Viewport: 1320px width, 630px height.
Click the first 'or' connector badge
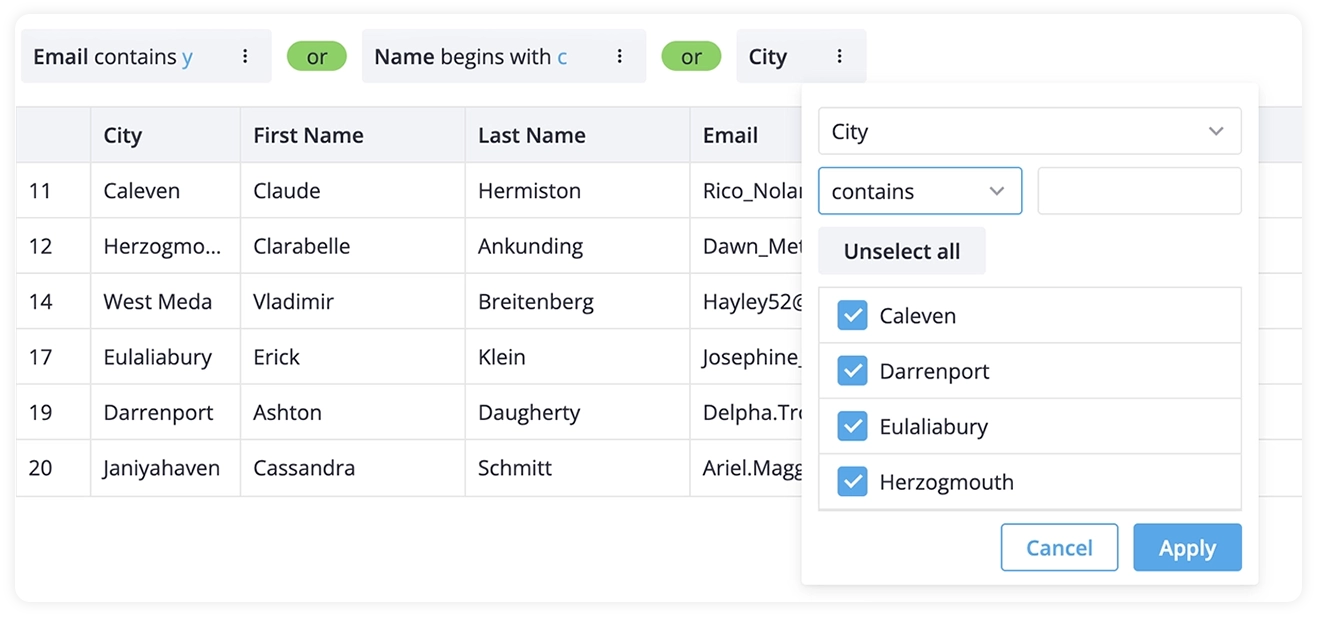pos(317,56)
